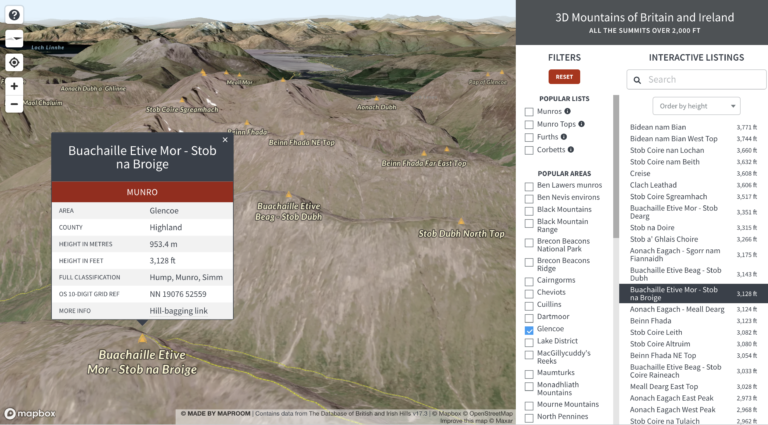Select Stob Dubh North Top summit marker

click(x=461, y=221)
